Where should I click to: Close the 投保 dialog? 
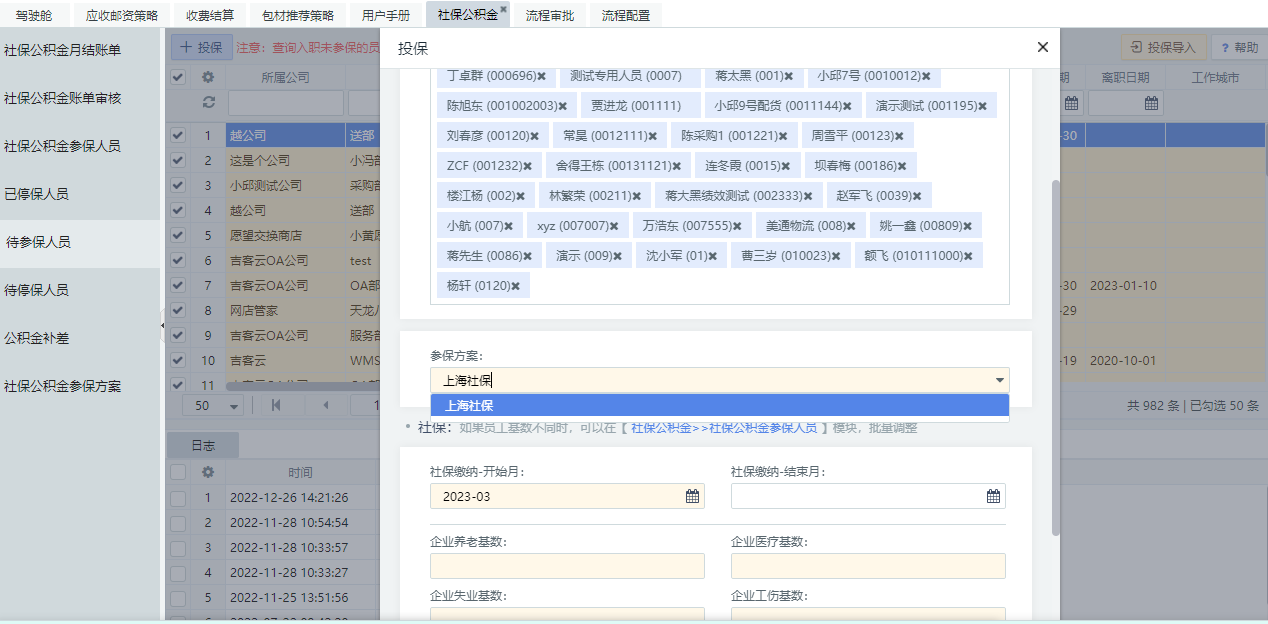click(x=1043, y=47)
